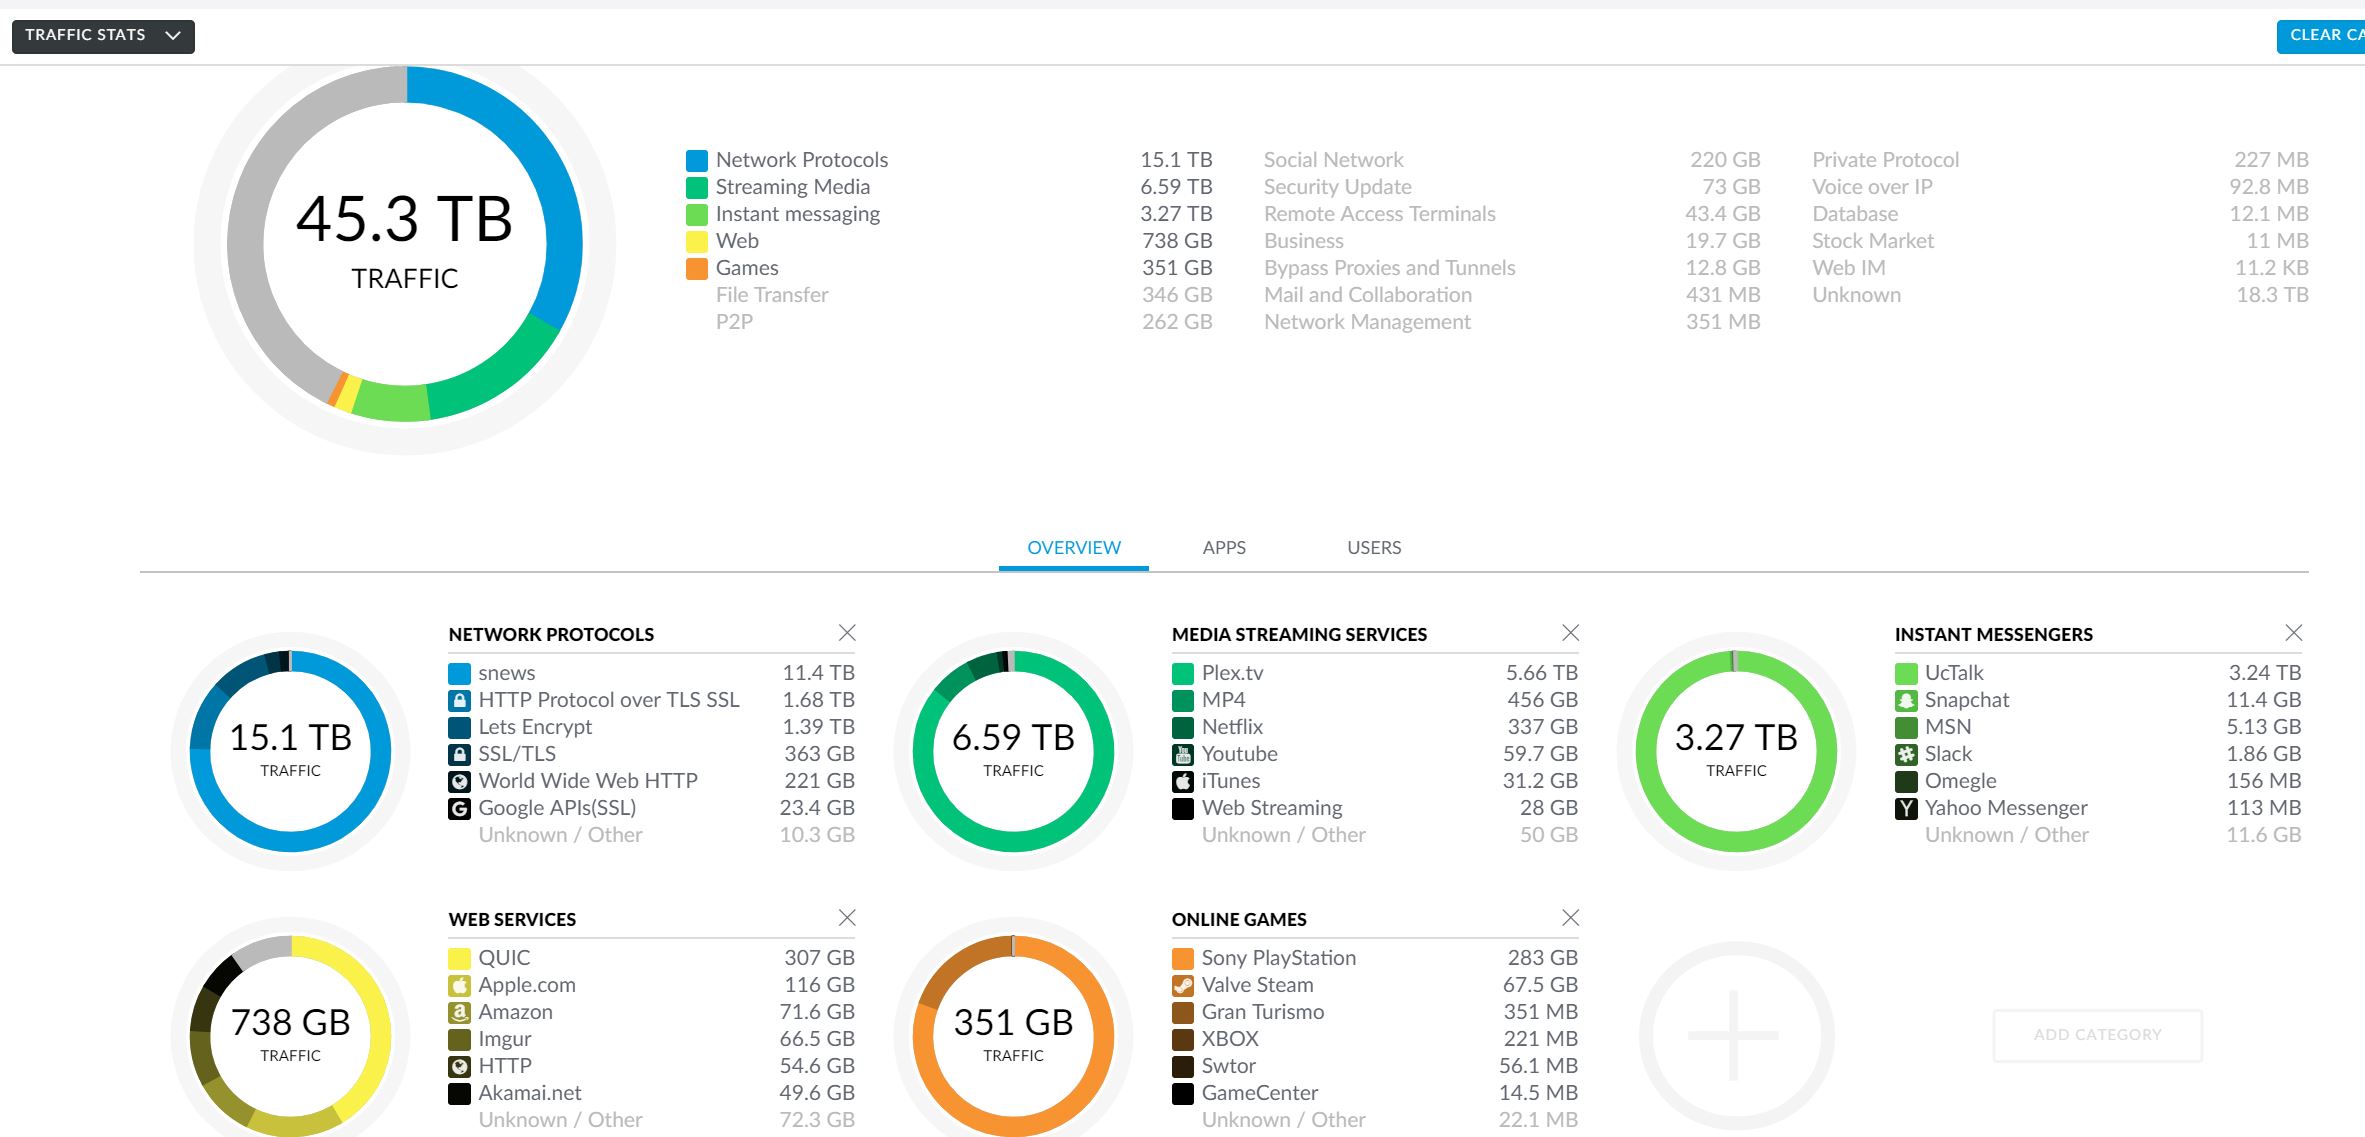Close the Online Games panel

tap(1571, 918)
